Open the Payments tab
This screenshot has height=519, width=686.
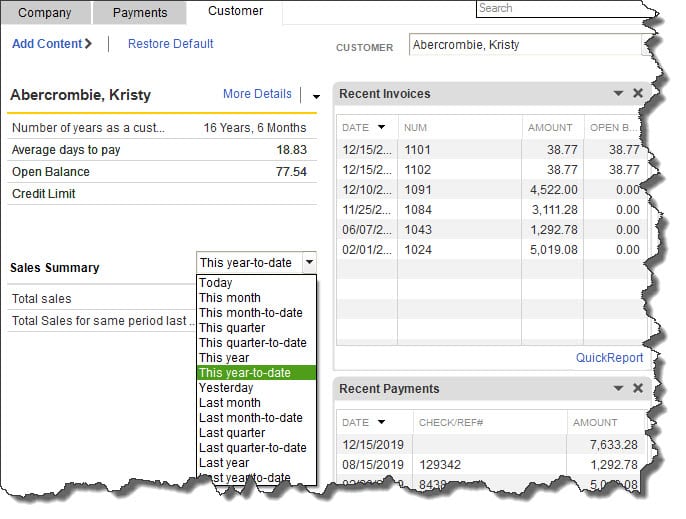pyautogui.click(x=140, y=13)
